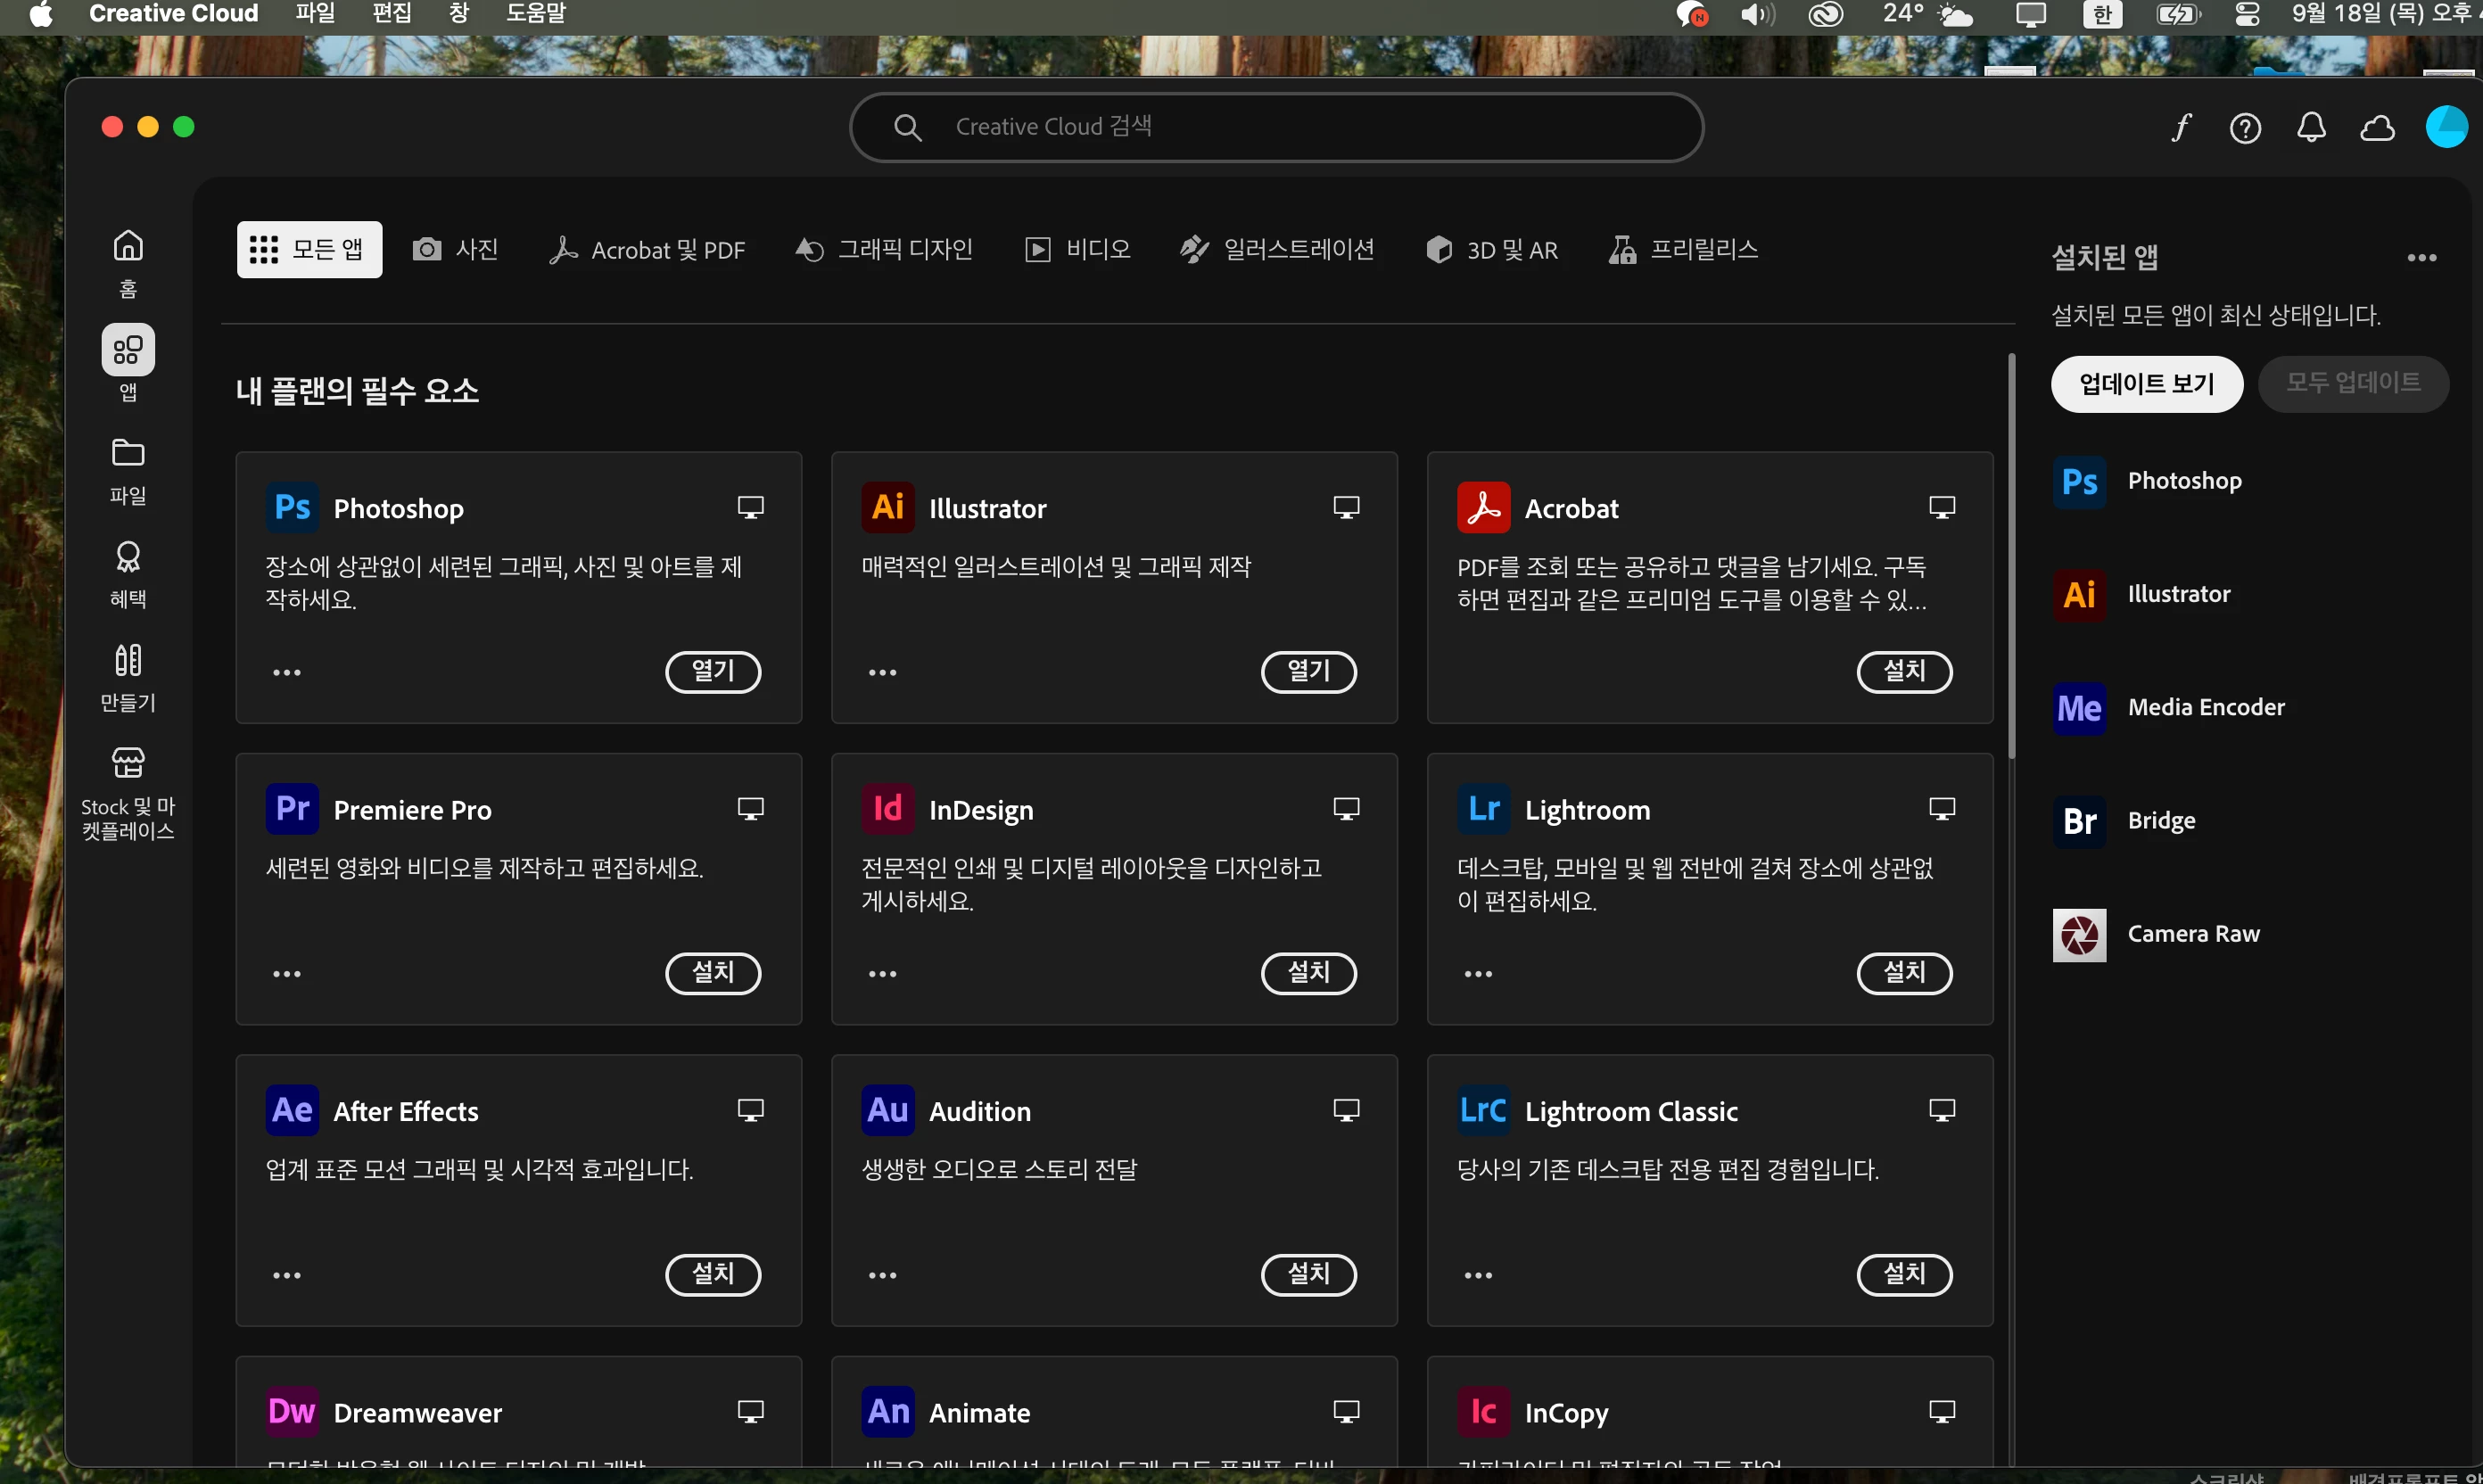Expand the Photoshop card three-dot menu
The width and height of the screenshot is (2483, 1484).
[287, 672]
